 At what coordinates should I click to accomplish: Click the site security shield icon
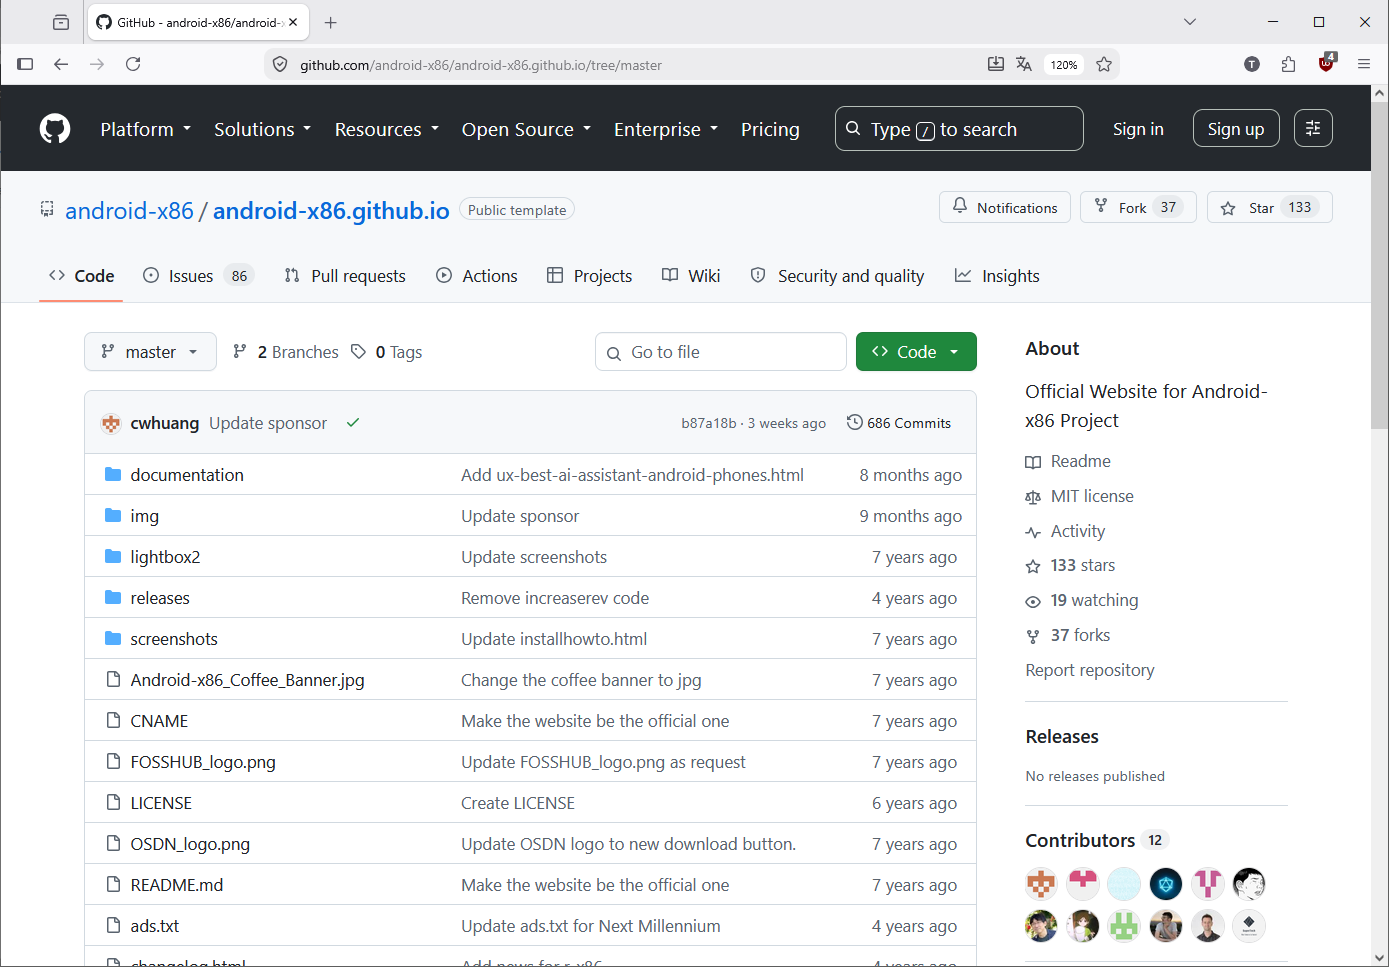point(280,65)
